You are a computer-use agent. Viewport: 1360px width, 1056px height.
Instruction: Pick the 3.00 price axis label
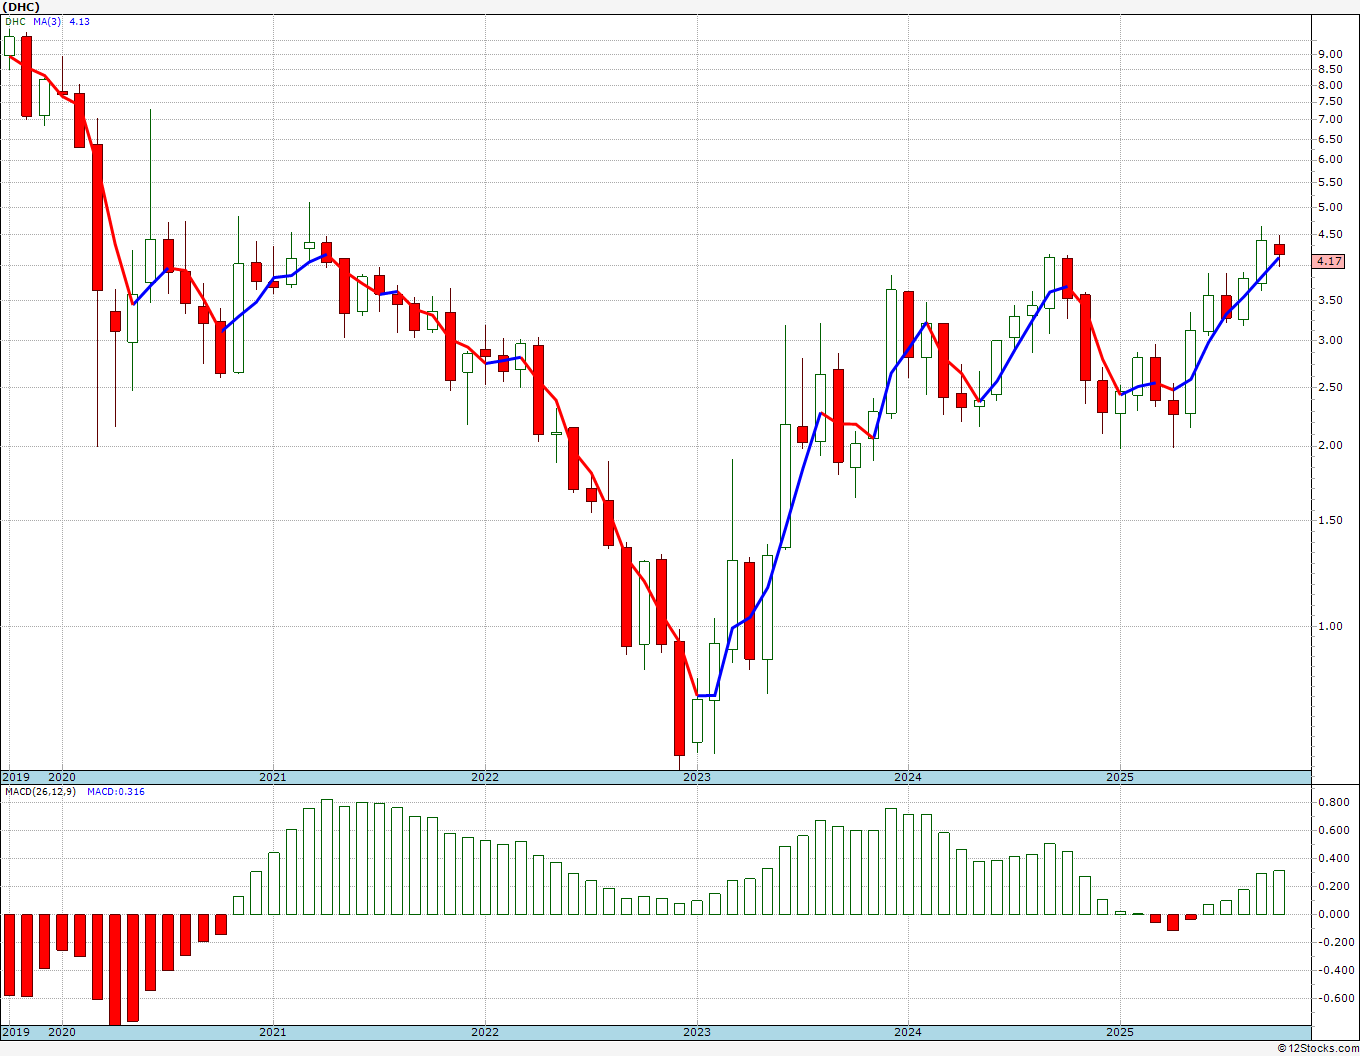pos(1330,340)
